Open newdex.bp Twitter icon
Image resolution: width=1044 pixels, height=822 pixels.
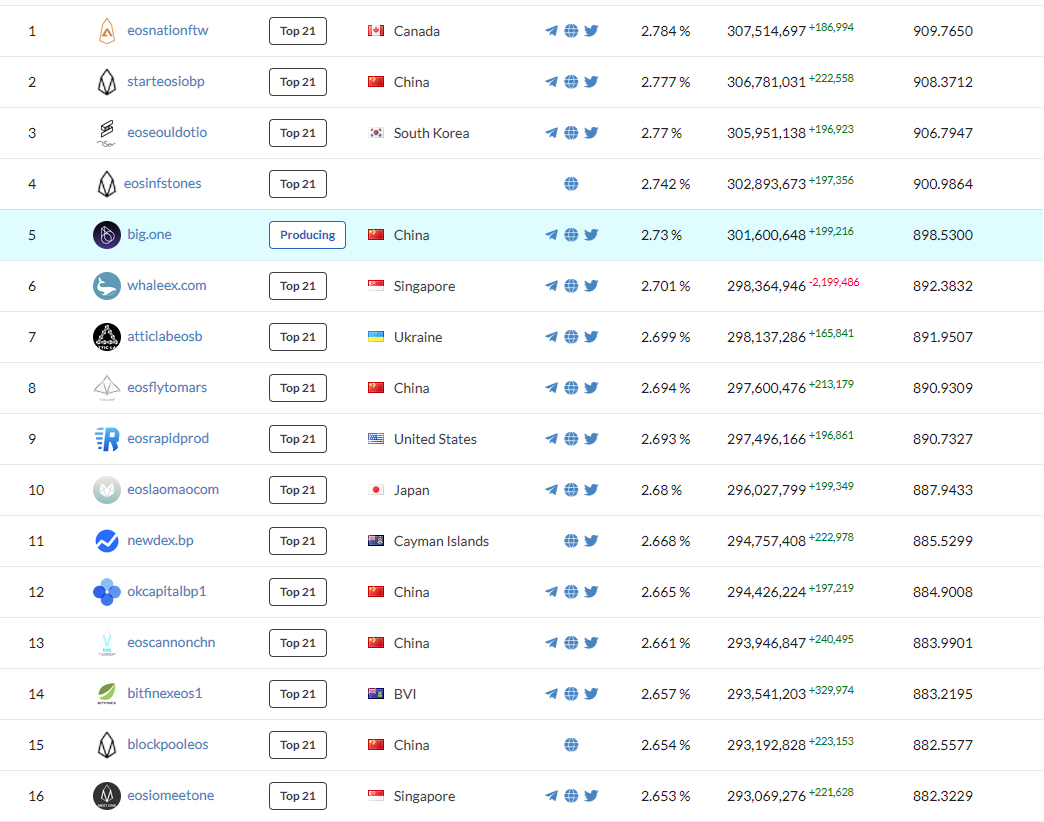591,540
